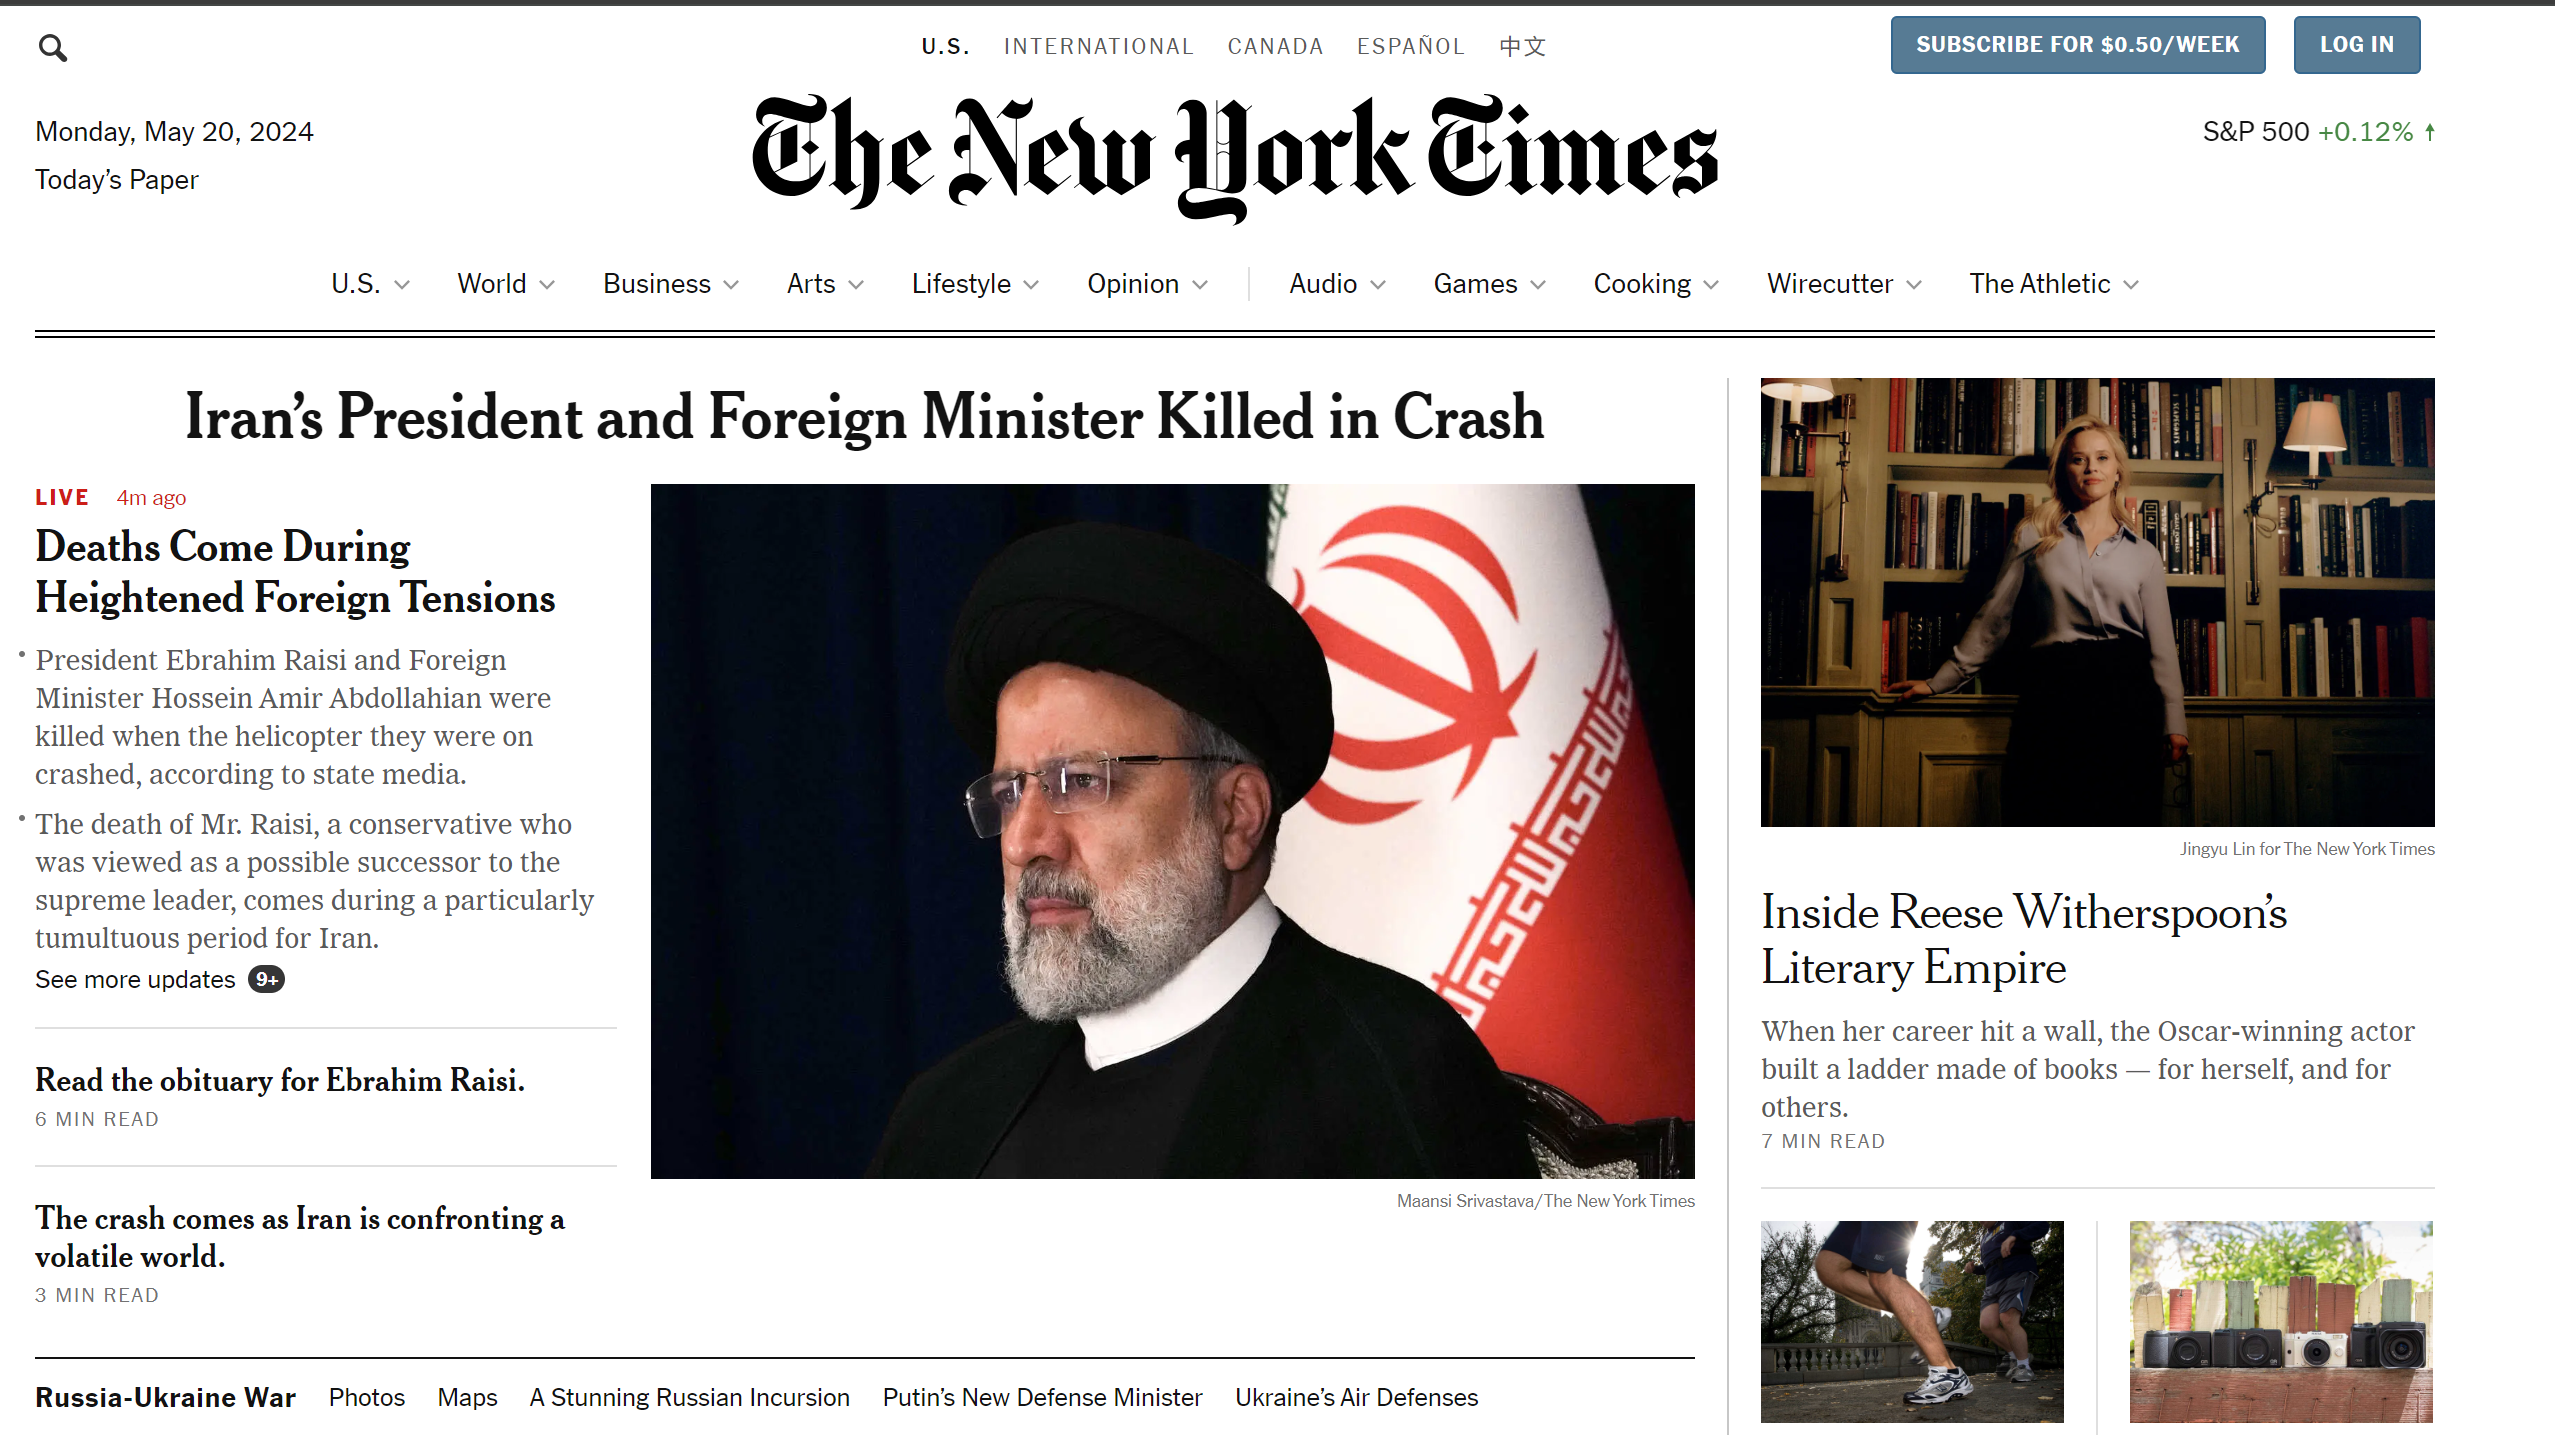The image size is (2555, 1435).
Task: Open Today's Paper link
Action: [x=117, y=180]
